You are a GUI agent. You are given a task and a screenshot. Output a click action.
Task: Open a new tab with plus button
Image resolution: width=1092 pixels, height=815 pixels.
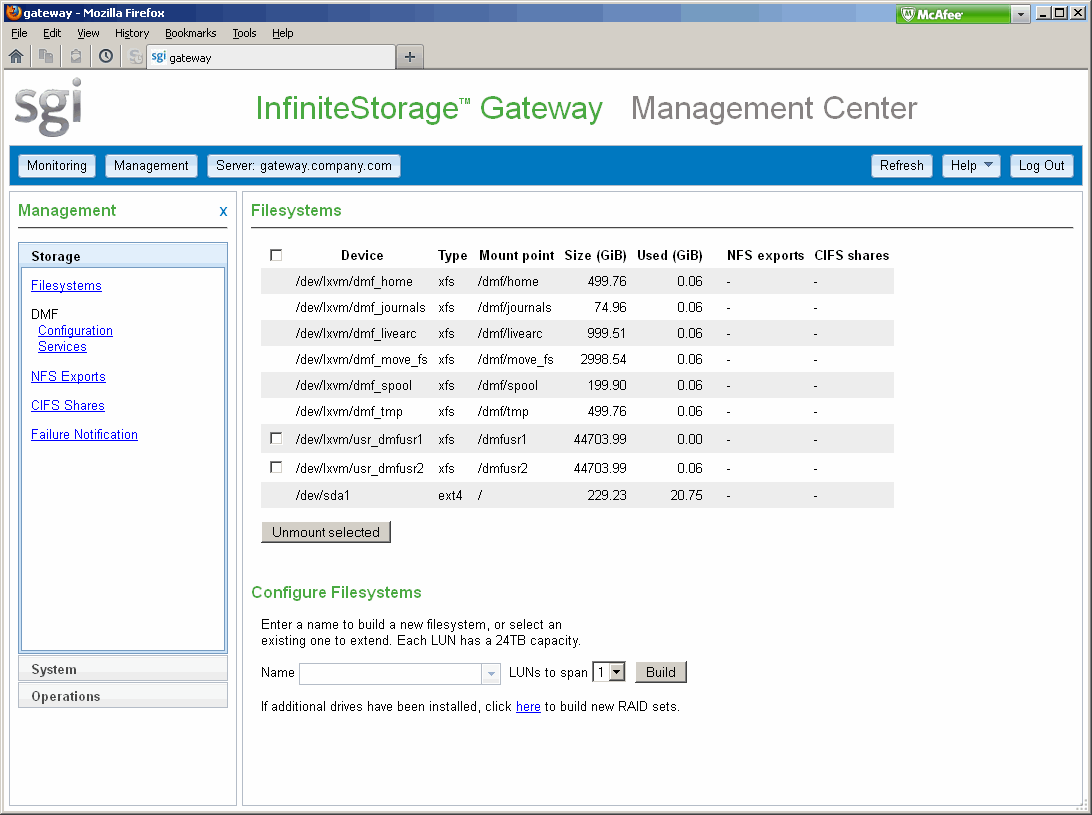(x=410, y=57)
